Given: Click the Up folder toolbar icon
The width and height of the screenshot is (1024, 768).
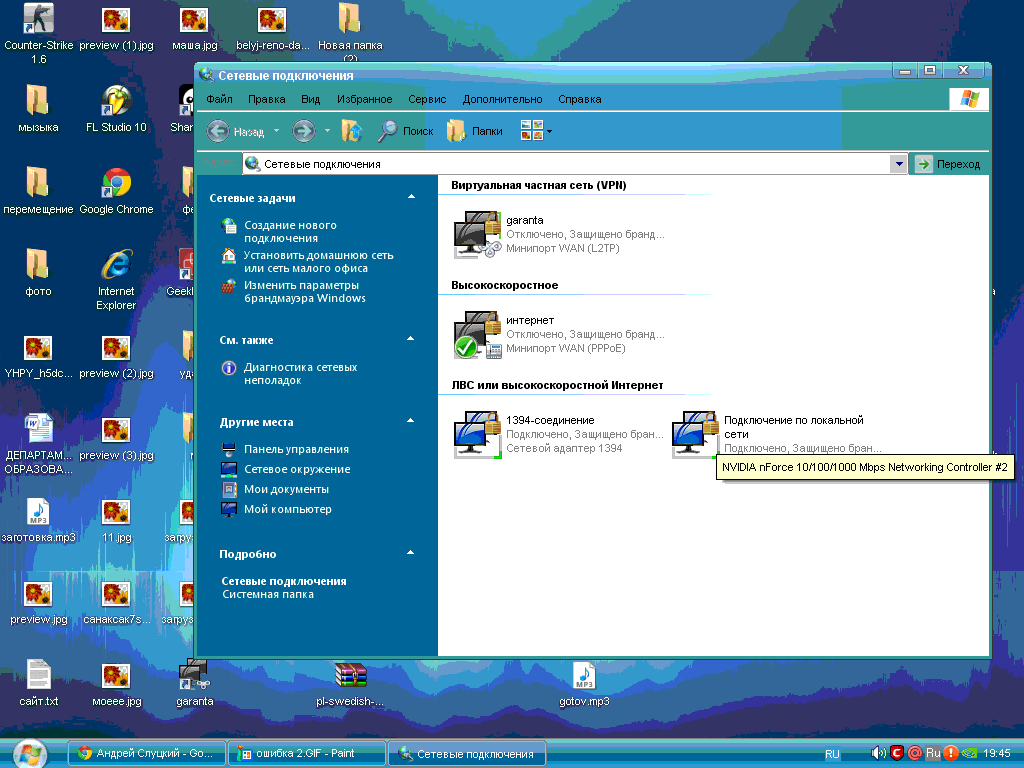Looking at the screenshot, I should coord(351,131).
